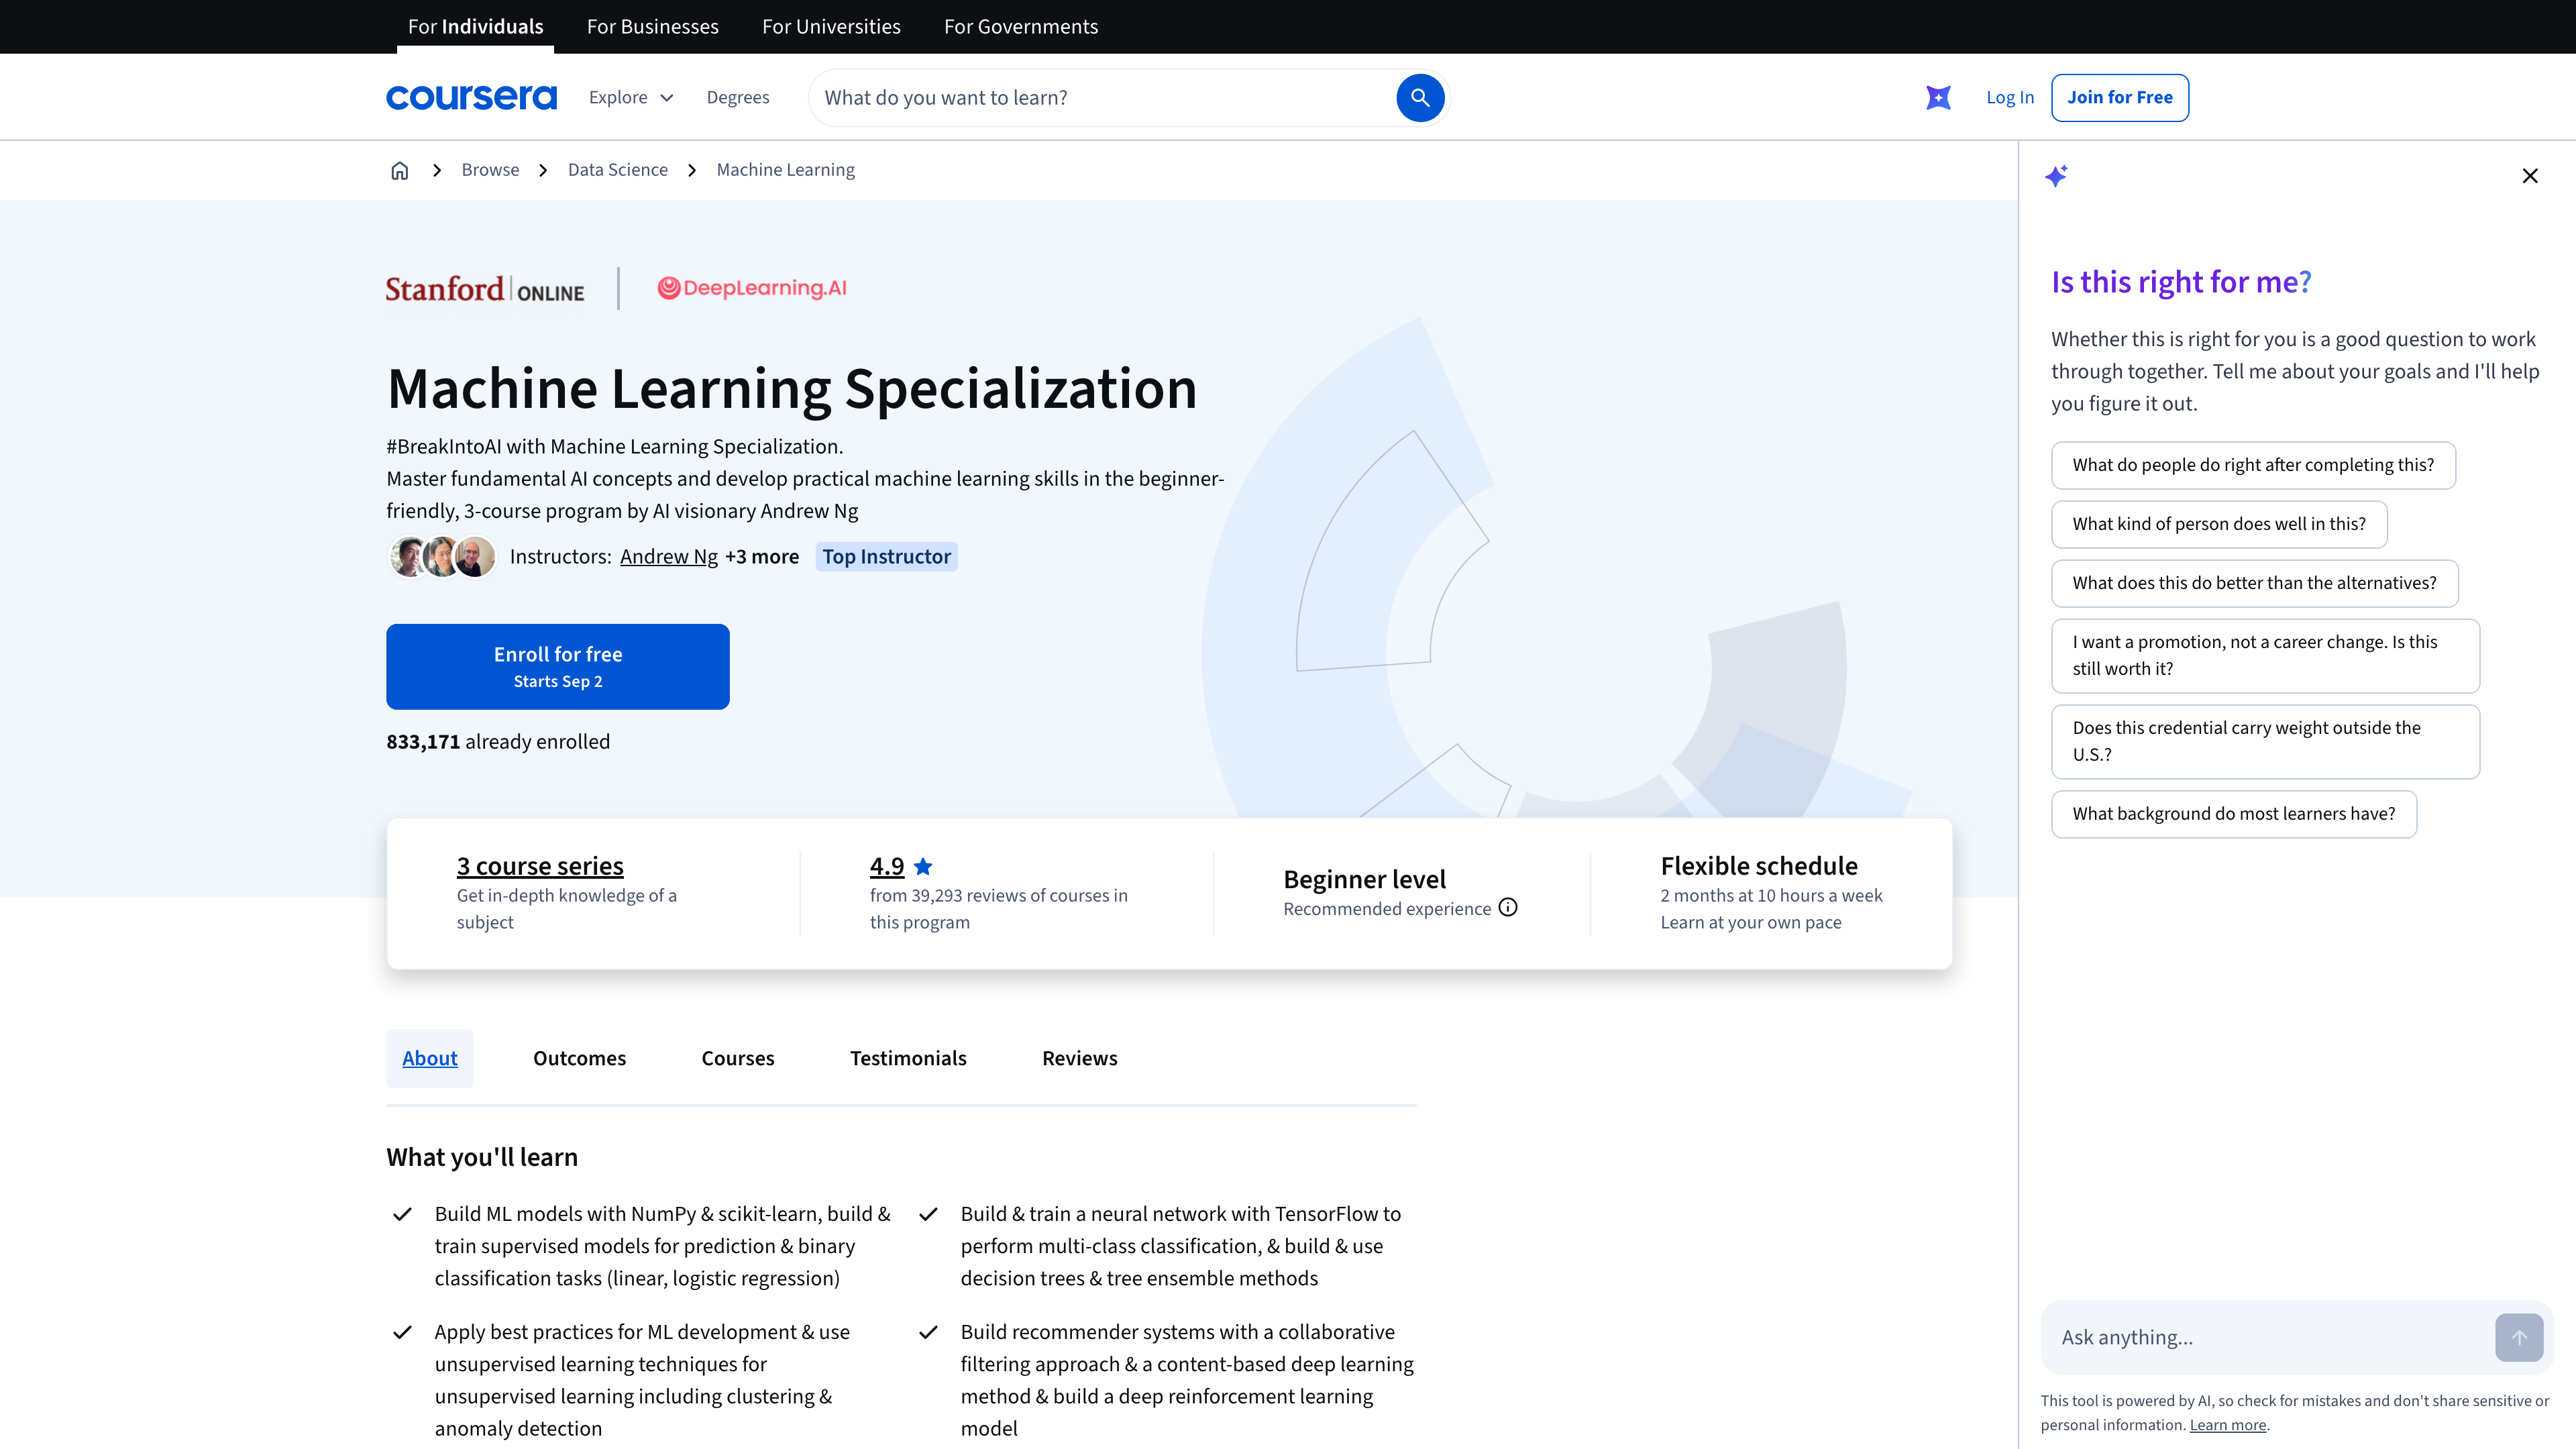This screenshot has height=1449, width=2576.
Task: Click the rating star icon
Action: coord(923,866)
